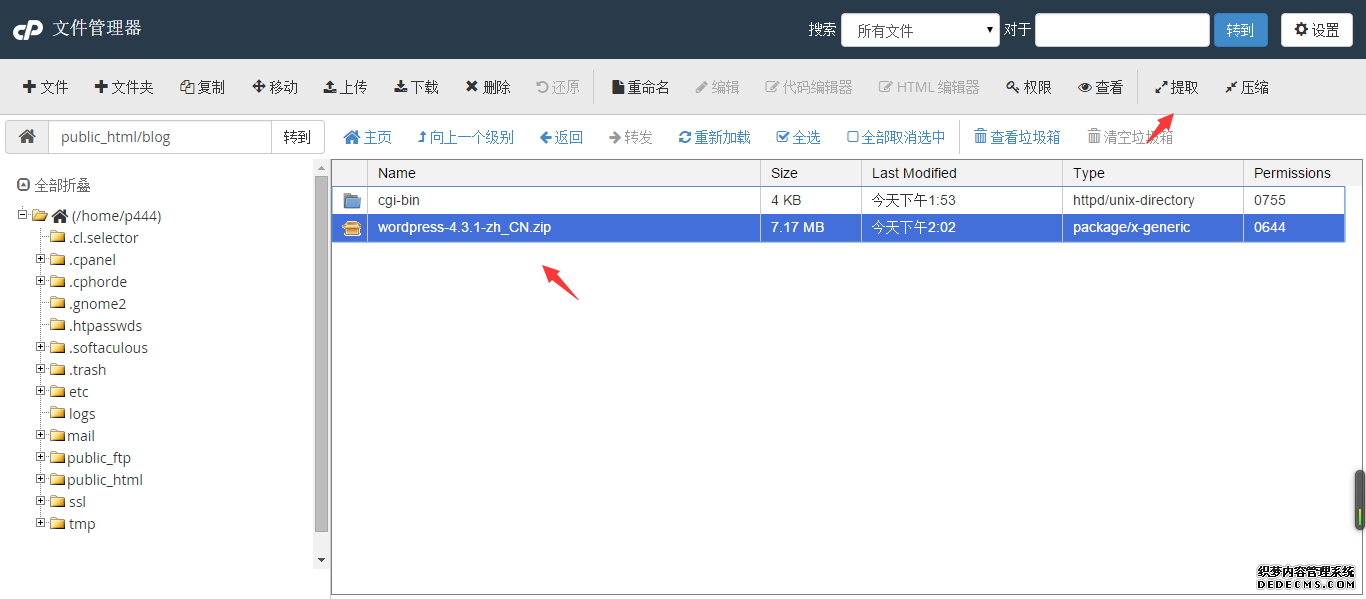Rename the file using 重命名

click(641, 87)
